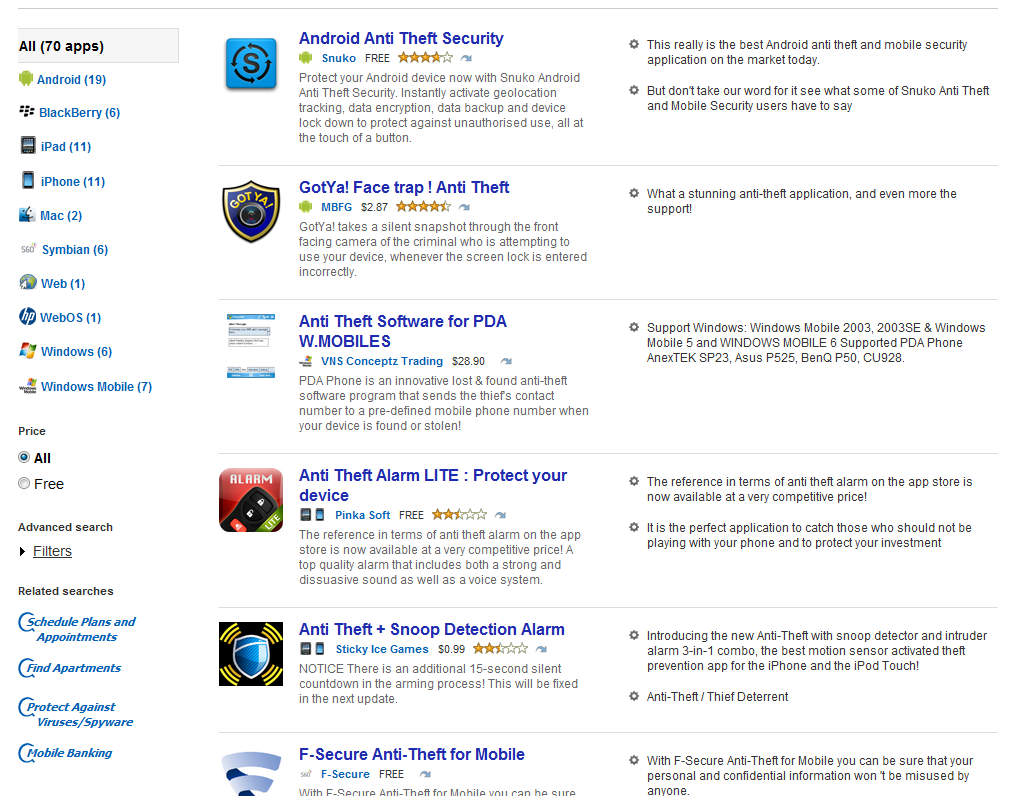Open Schedule Plans and Appointments related search
The height and width of the screenshot is (796, 1019).
(77, 629)
